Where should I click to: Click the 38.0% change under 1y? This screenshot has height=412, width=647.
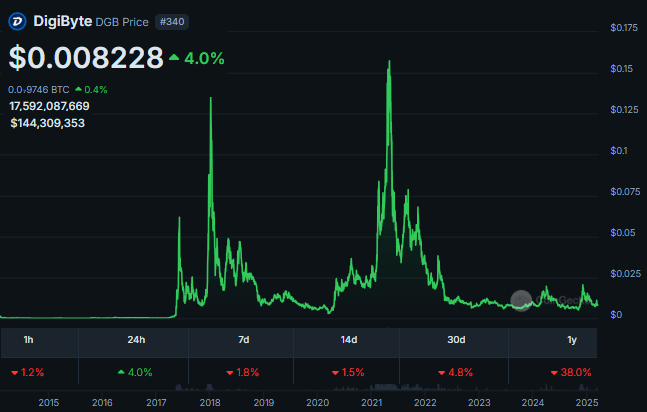tap(571, 372)
